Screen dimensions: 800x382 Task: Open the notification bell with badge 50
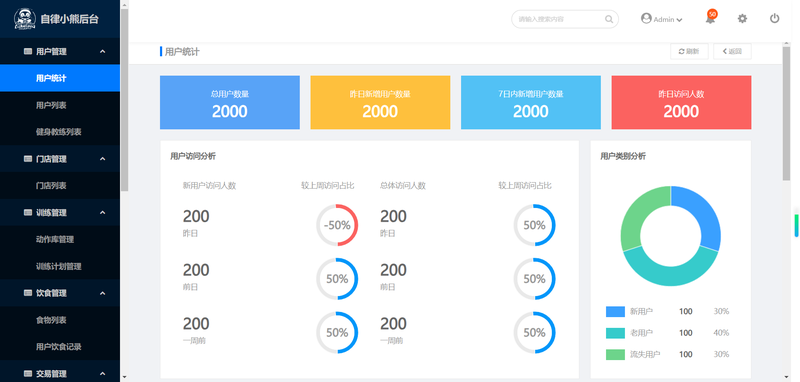[710, 18]
